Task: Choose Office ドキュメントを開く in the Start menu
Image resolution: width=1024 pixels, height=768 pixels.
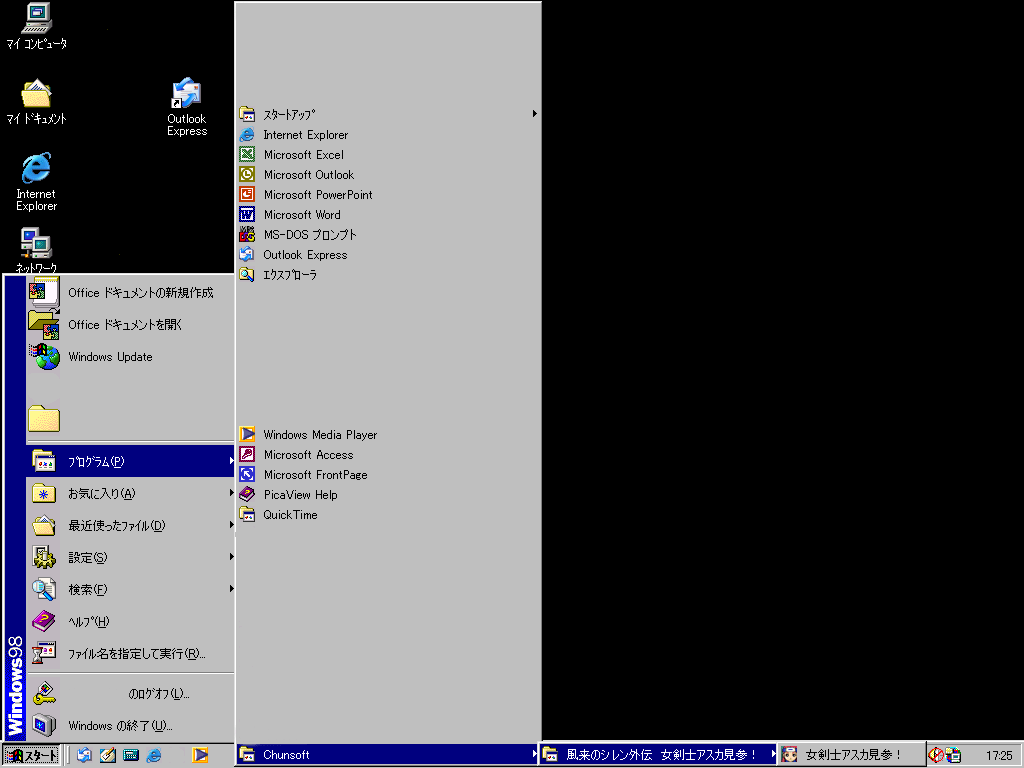Action: pyautogui.click(x=130, y=325)
